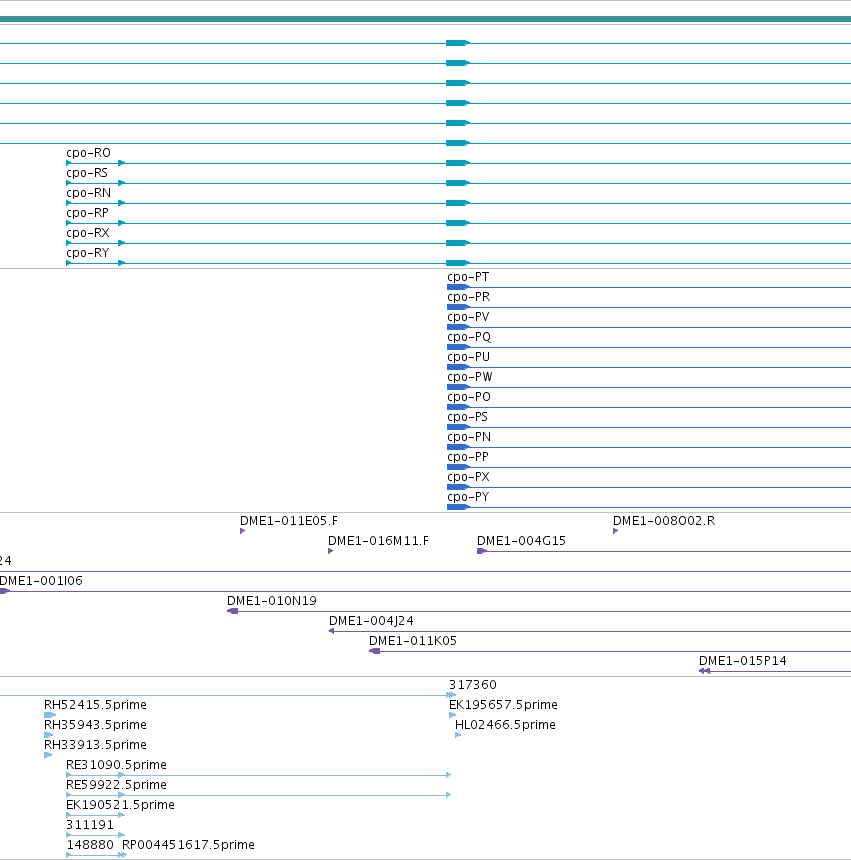
Task: Choose the cpo-PU protein label
Action: coord(468,357)
